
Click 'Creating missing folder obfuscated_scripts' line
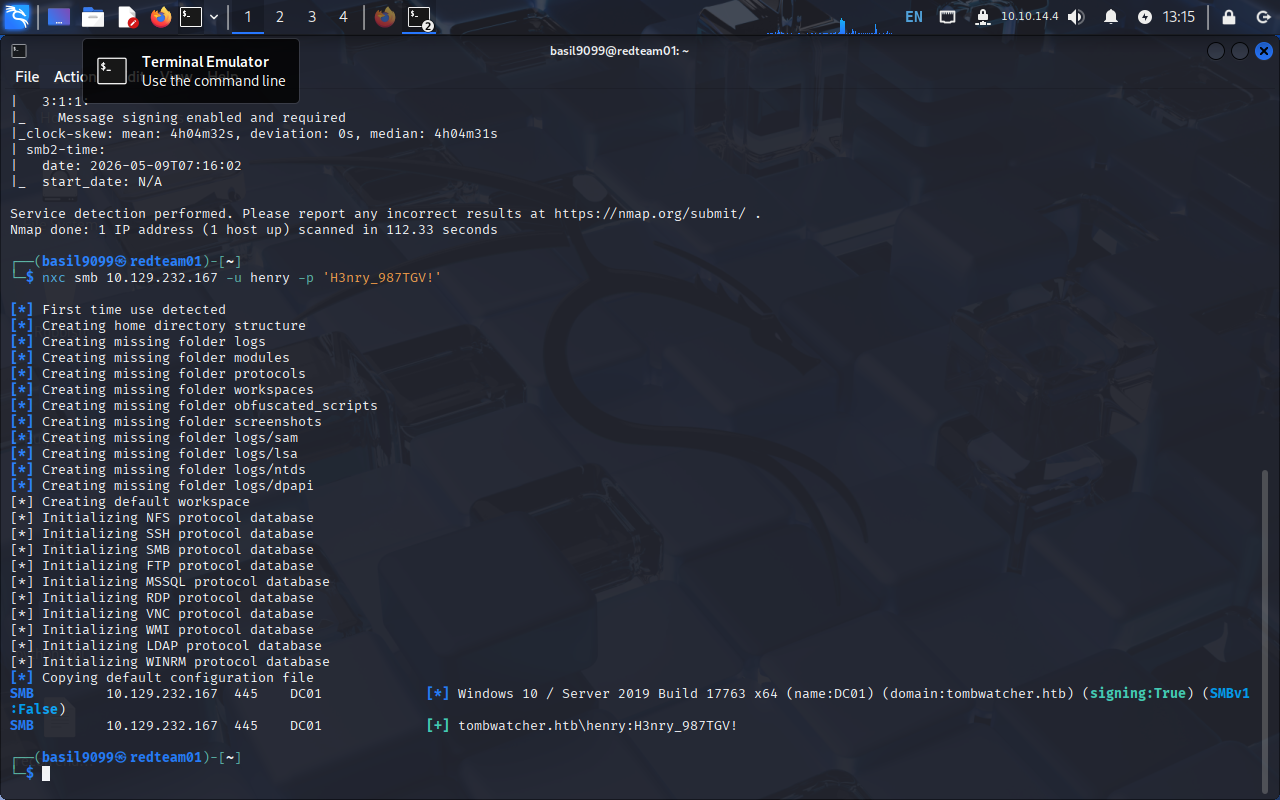[x=194, y=406]
